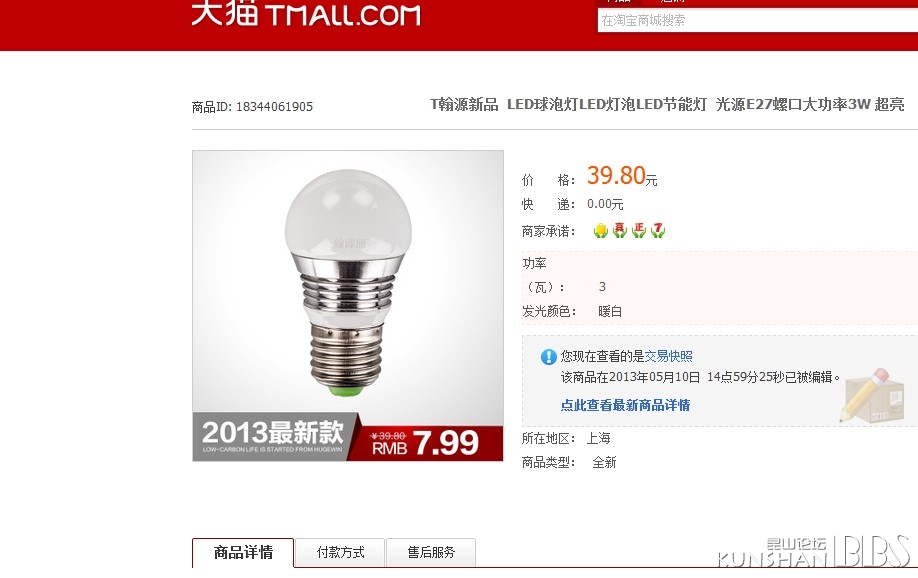
Task: Click the 39.80元 price text
Action: pos(622,176)
